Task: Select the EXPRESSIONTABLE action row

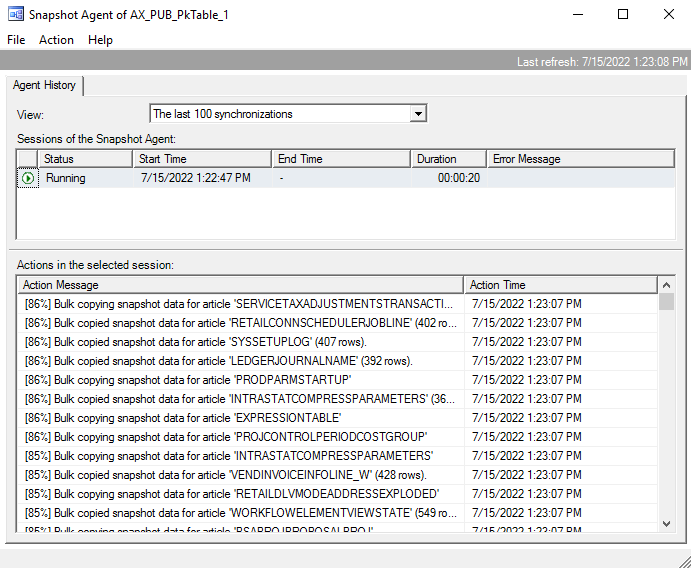Action: 338,418
